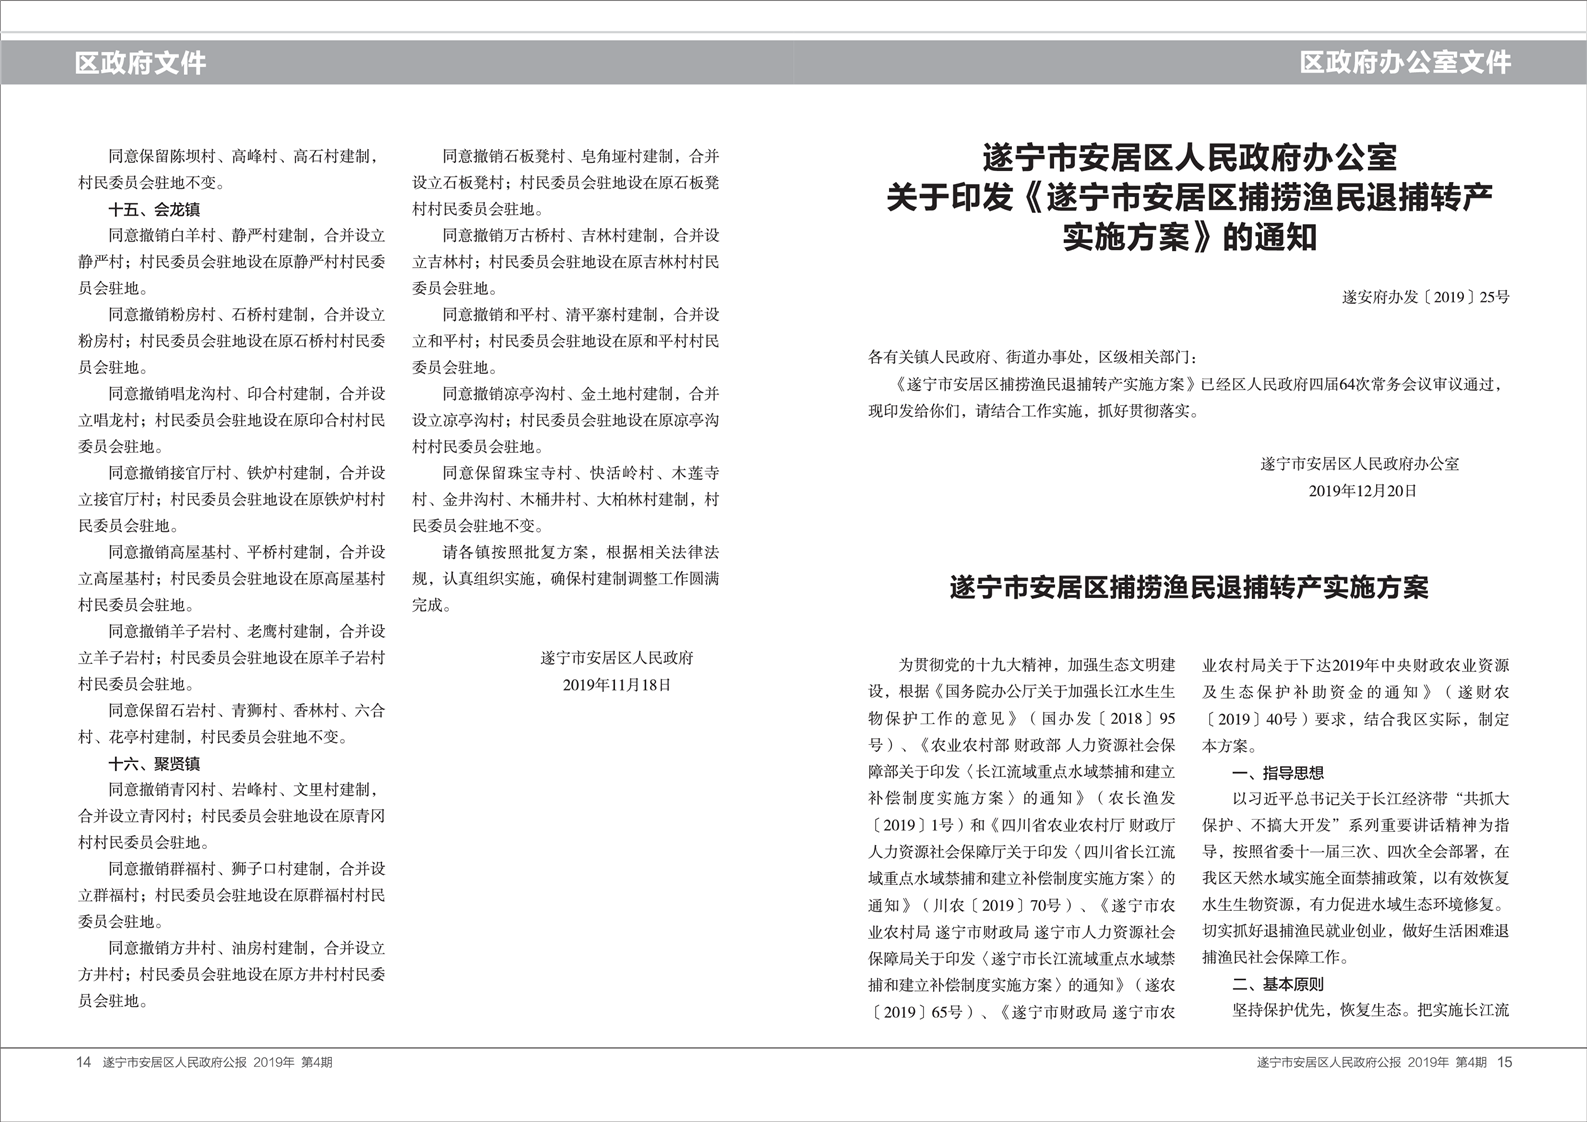This screenshot has width=1587, height=1122.
Task: Click the page number 15 in footer
Action: pyautogui.click(x=1505, y=1062)
